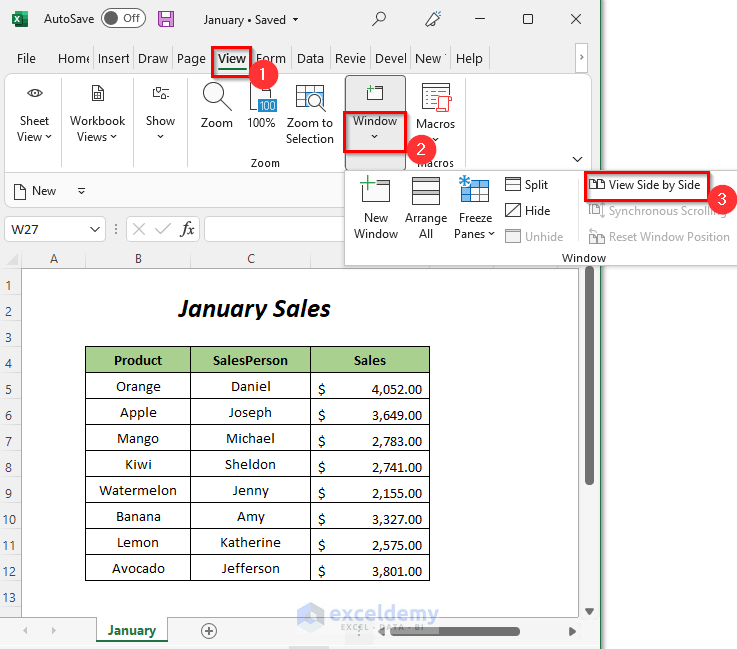Open the Freeze Panes dropdown
The width and height of the screenshot is (737, 649).
tap(474, 207)
